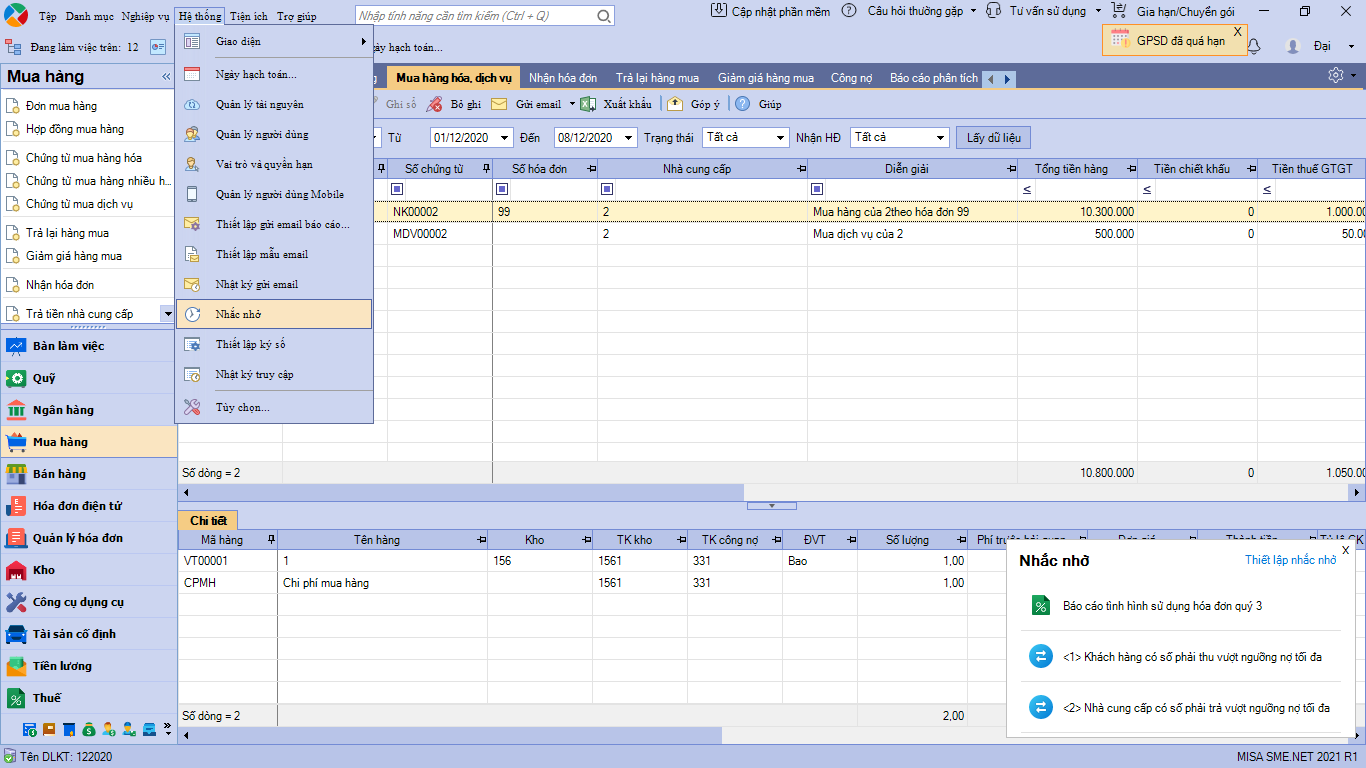Open the Tiện ích menu
Screen dimensions: 1366x768
[249, 17]
